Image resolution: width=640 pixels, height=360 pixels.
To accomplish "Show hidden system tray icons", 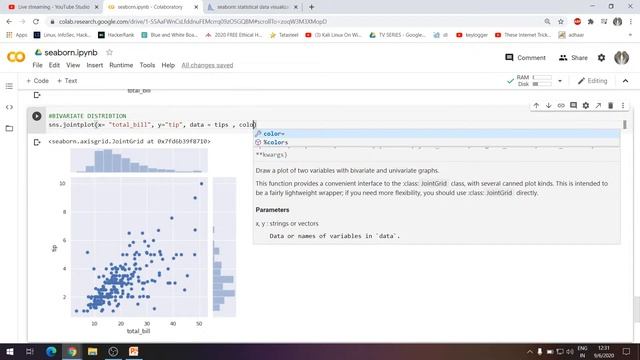I will pyautogui.click(x=529, y=351).
